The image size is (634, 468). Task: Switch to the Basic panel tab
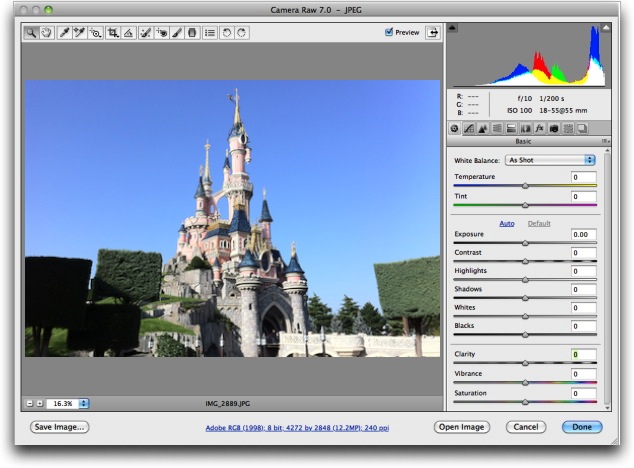point(454,129)
